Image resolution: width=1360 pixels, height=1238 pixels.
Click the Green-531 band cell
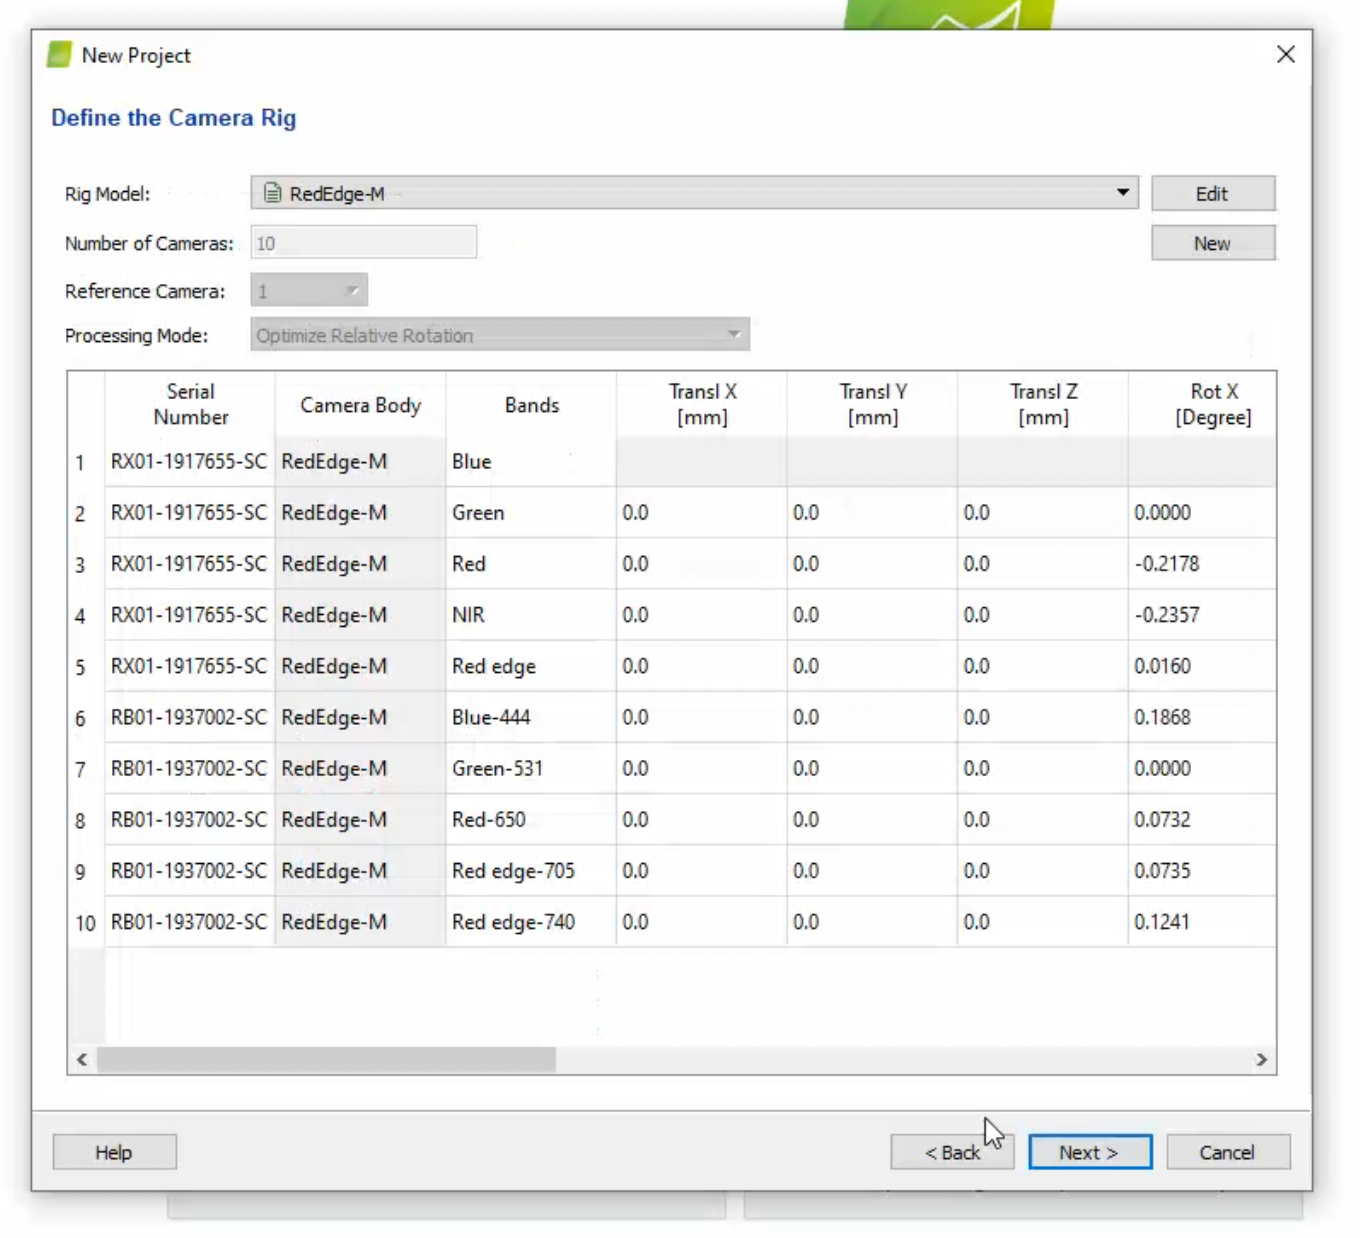531,768
